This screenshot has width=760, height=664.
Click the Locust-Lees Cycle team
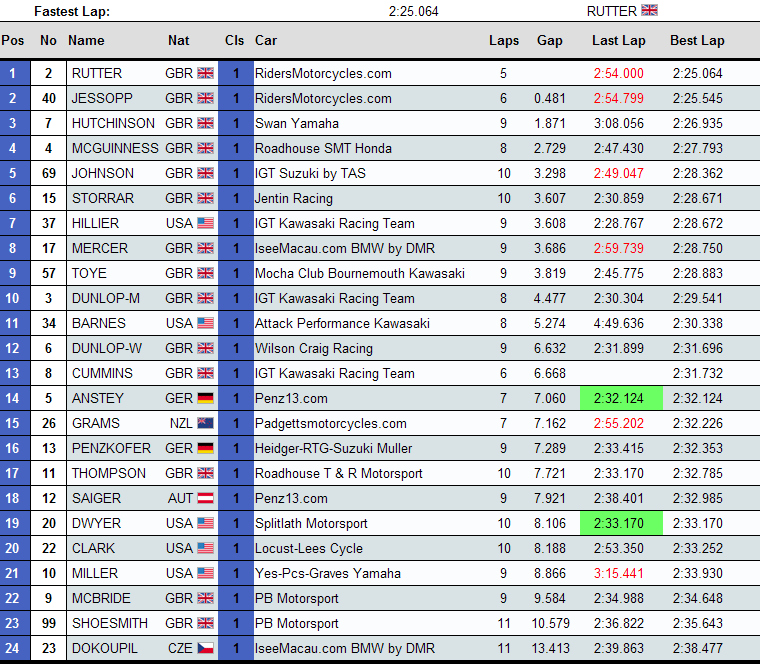[x=309, y=549]
